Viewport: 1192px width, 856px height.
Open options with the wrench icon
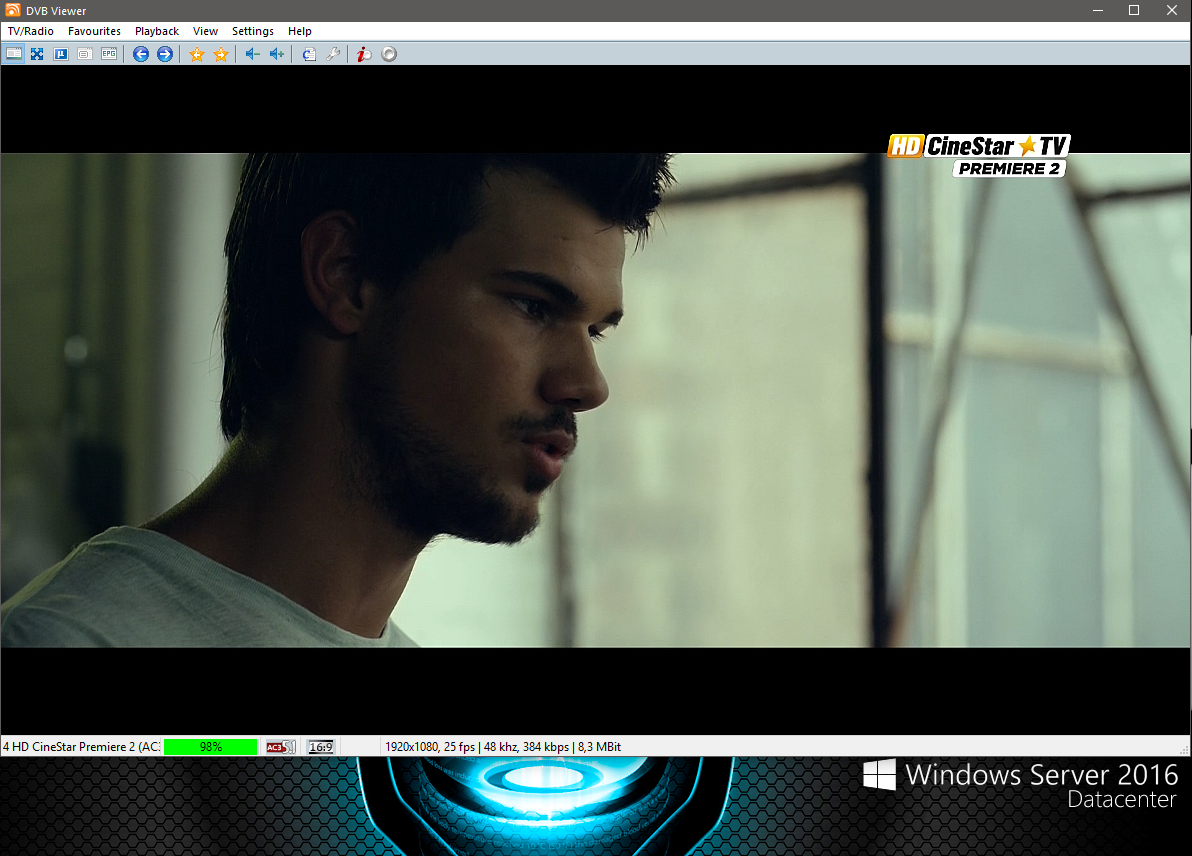pos(333,54)
